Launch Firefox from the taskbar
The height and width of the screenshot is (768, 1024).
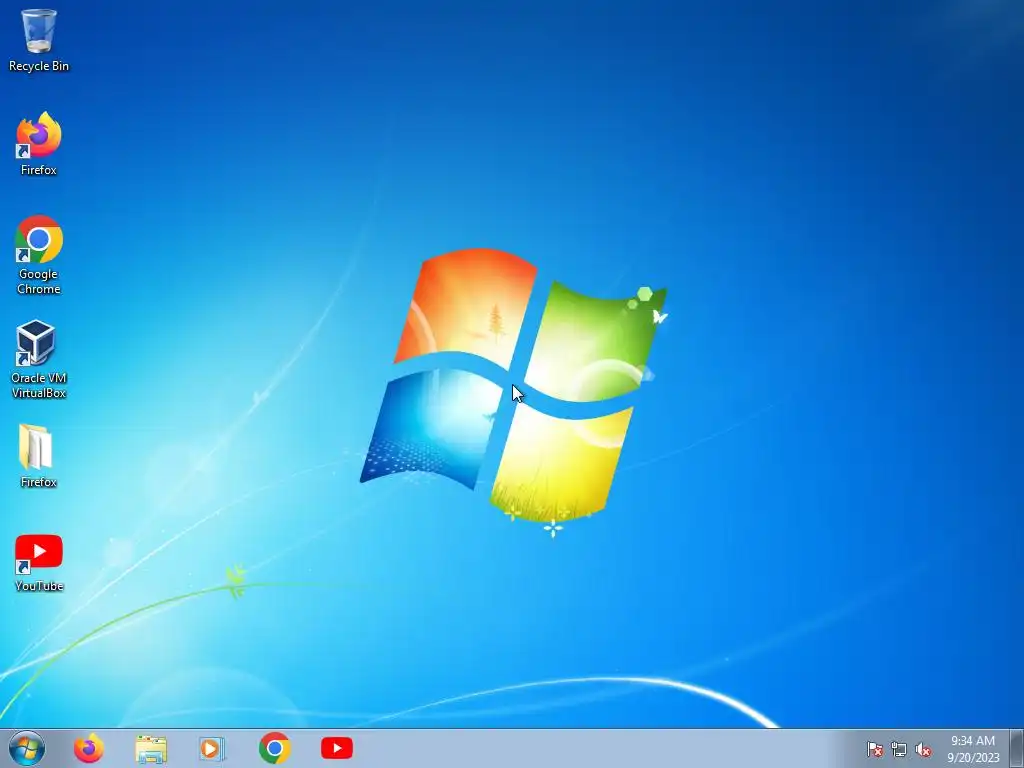click(89, 748)
